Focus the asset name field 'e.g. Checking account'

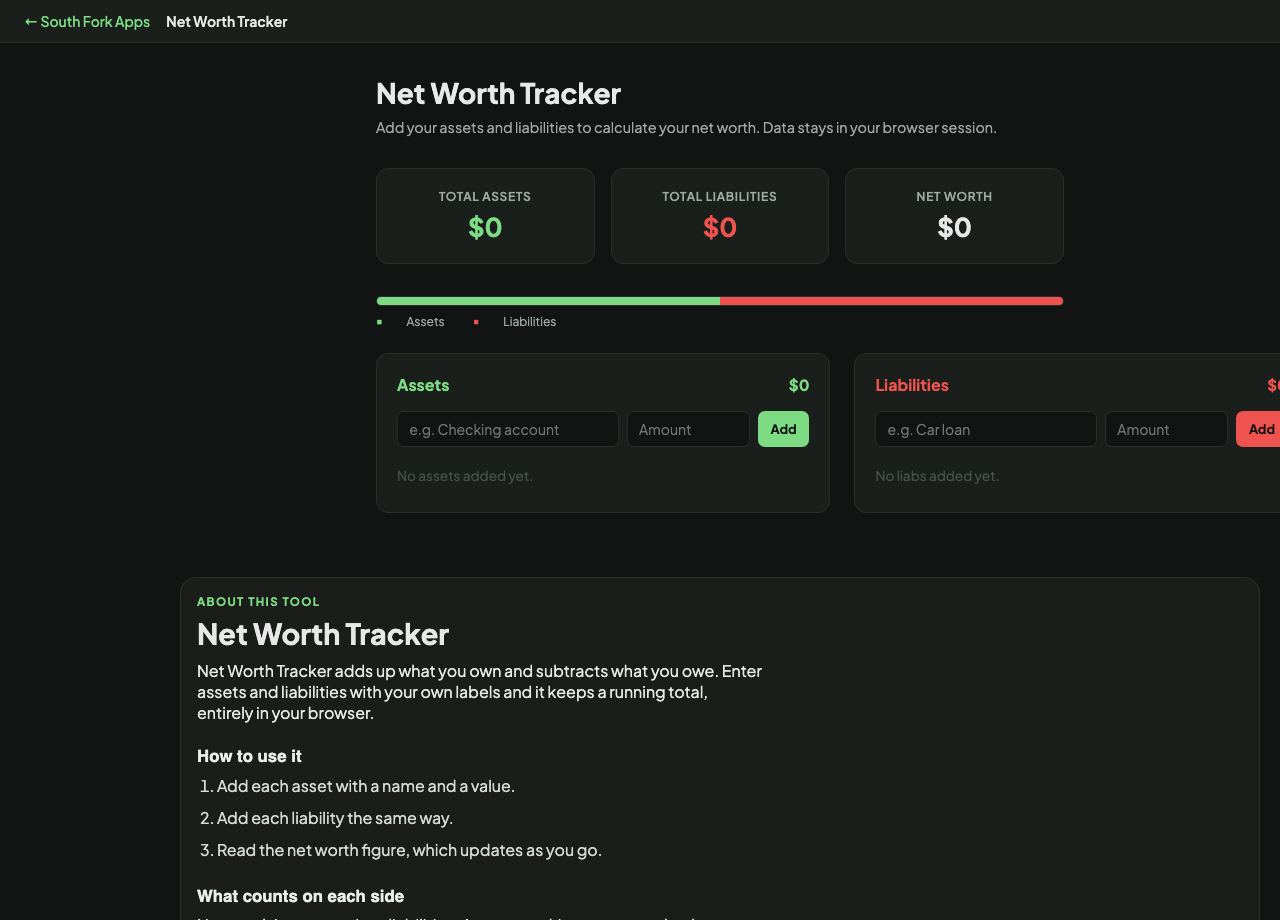tap(508, 429)
